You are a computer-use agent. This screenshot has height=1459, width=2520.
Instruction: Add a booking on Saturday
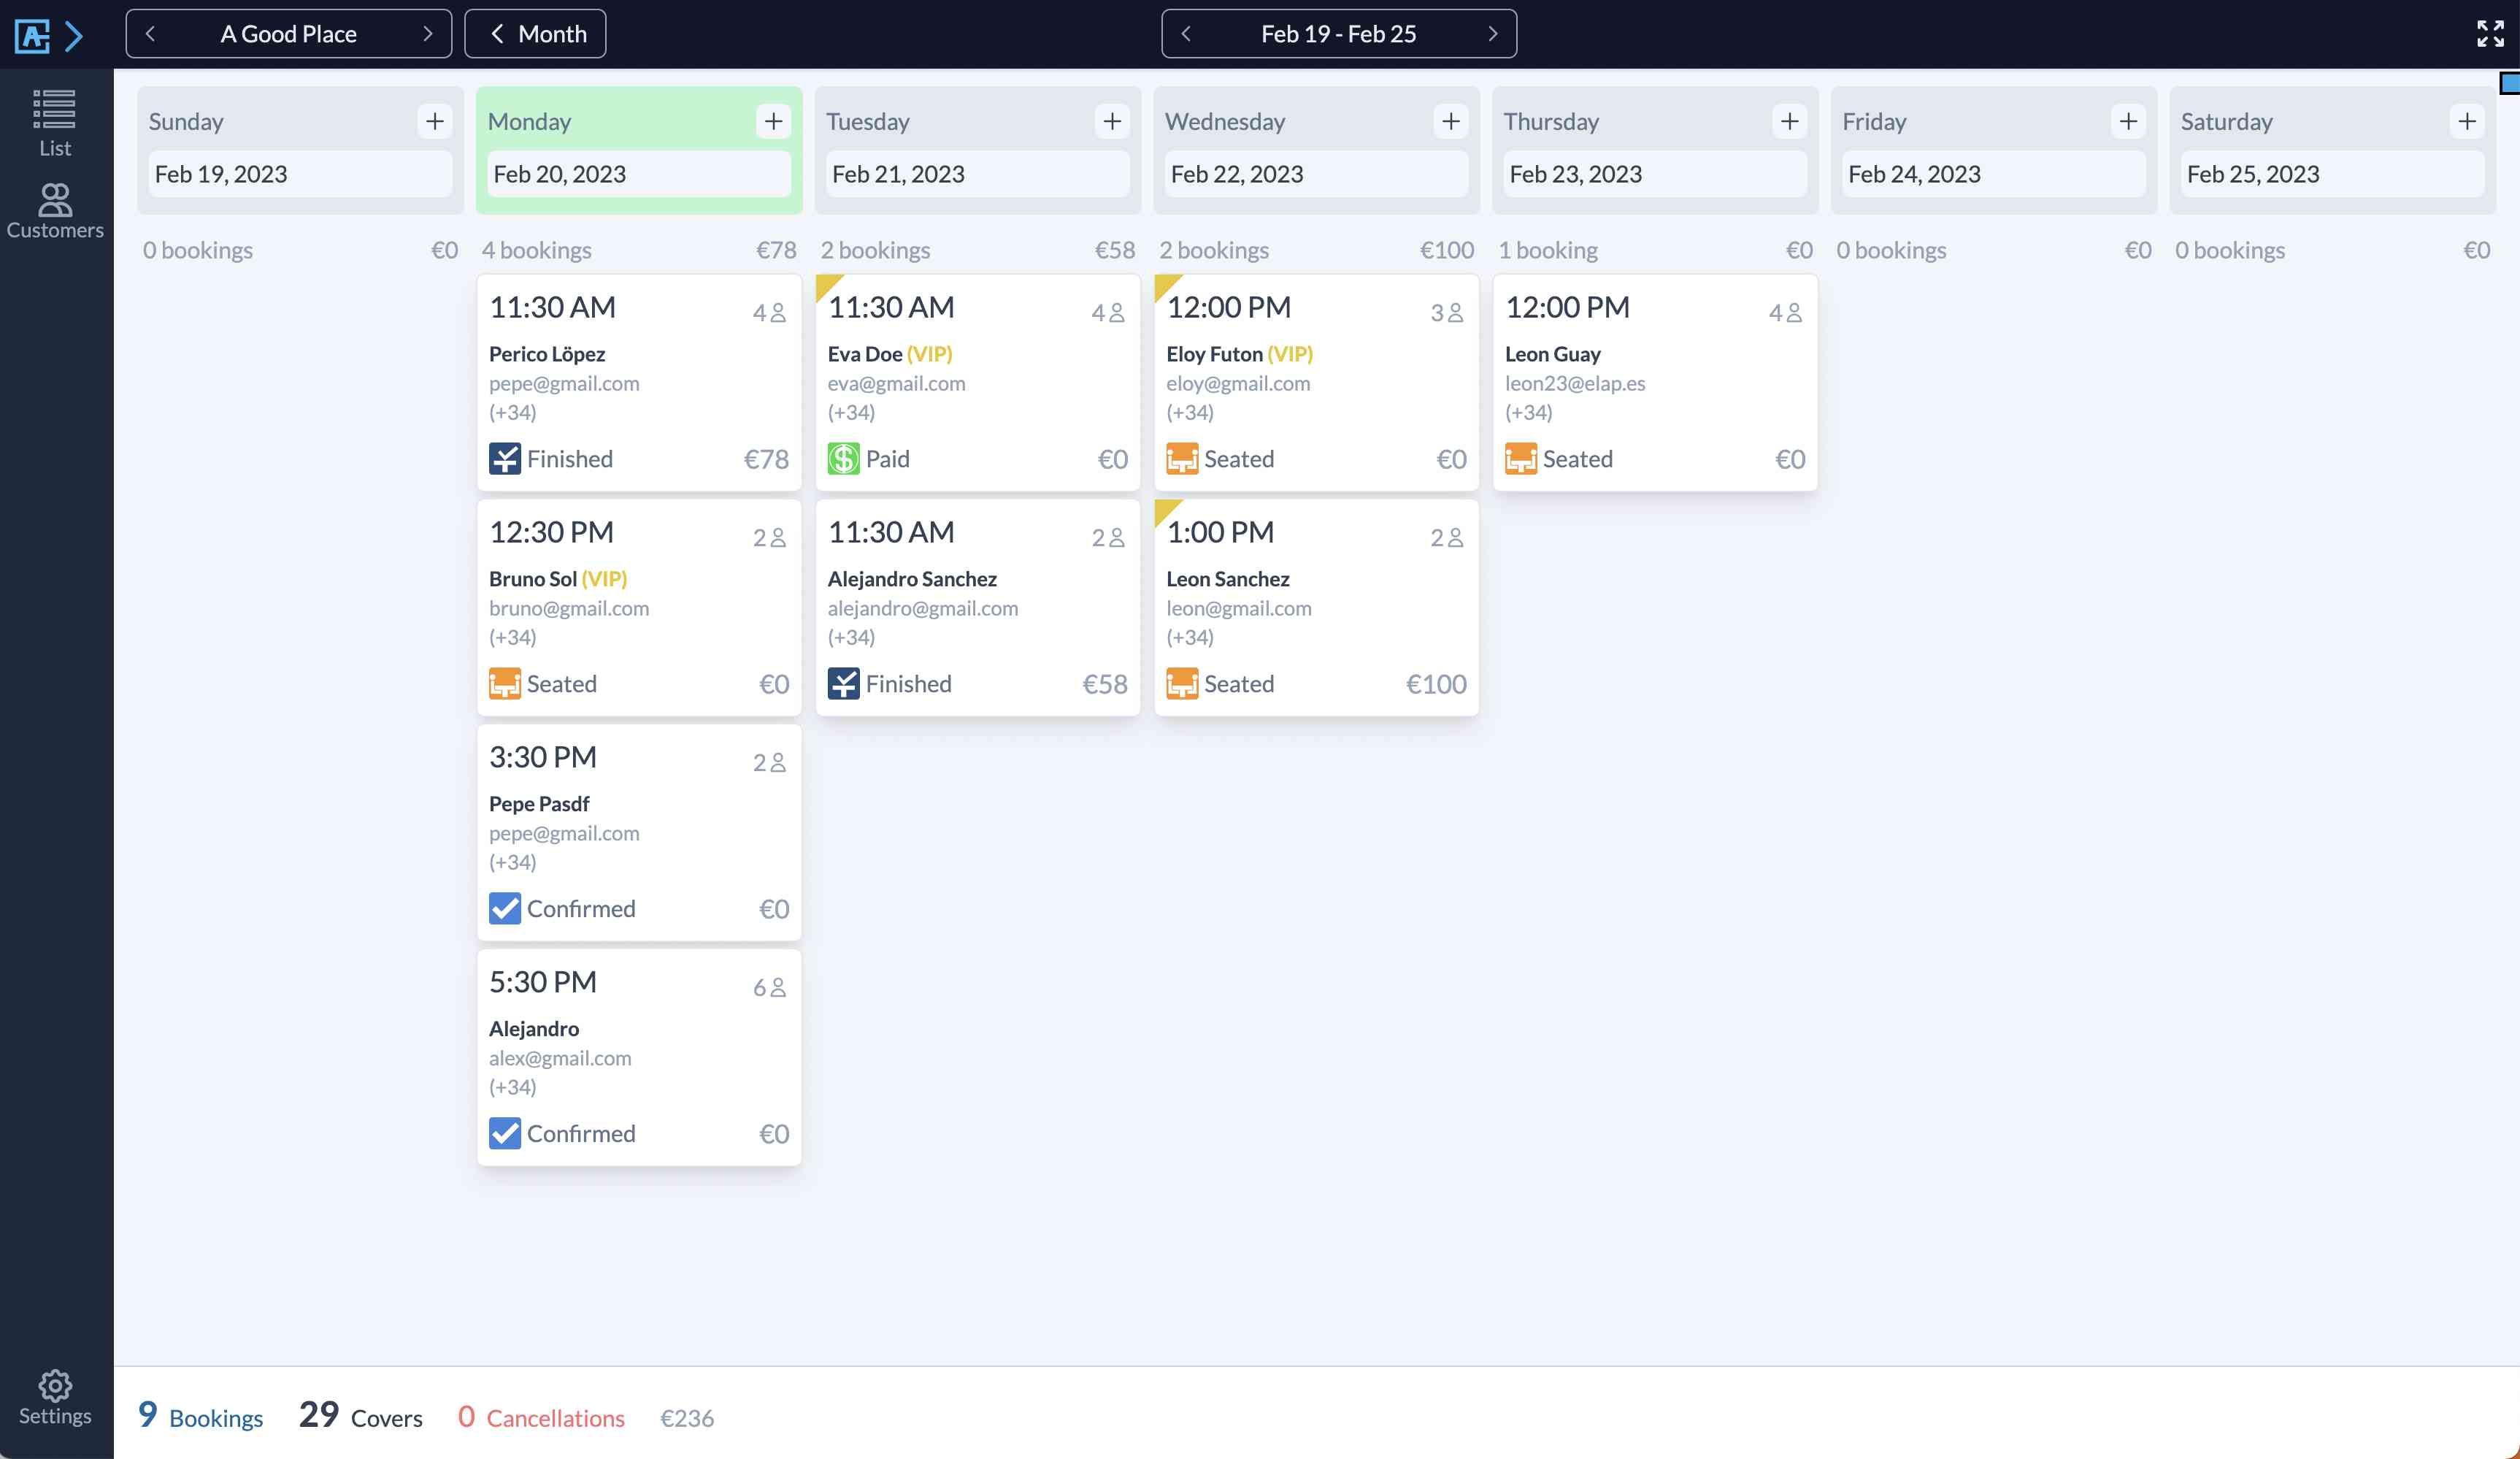tap(2467, 121)
